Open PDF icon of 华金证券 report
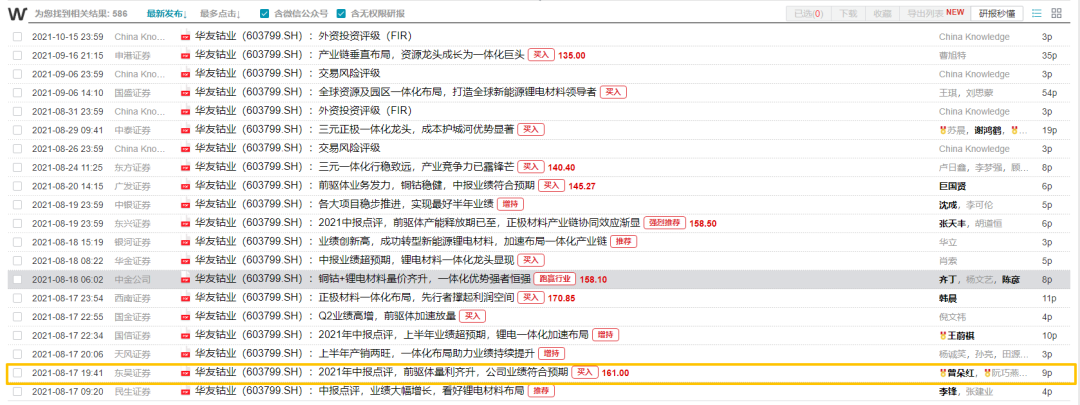The width and height of the screenshot is (1080, 405). (x=185, y=260)
